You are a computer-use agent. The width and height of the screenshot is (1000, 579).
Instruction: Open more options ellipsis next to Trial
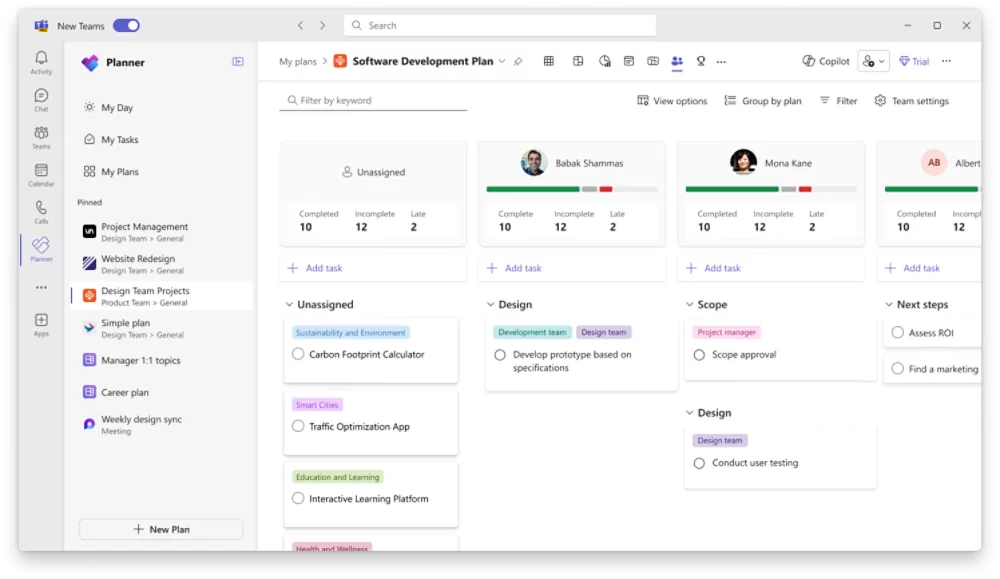coord(946,61)
